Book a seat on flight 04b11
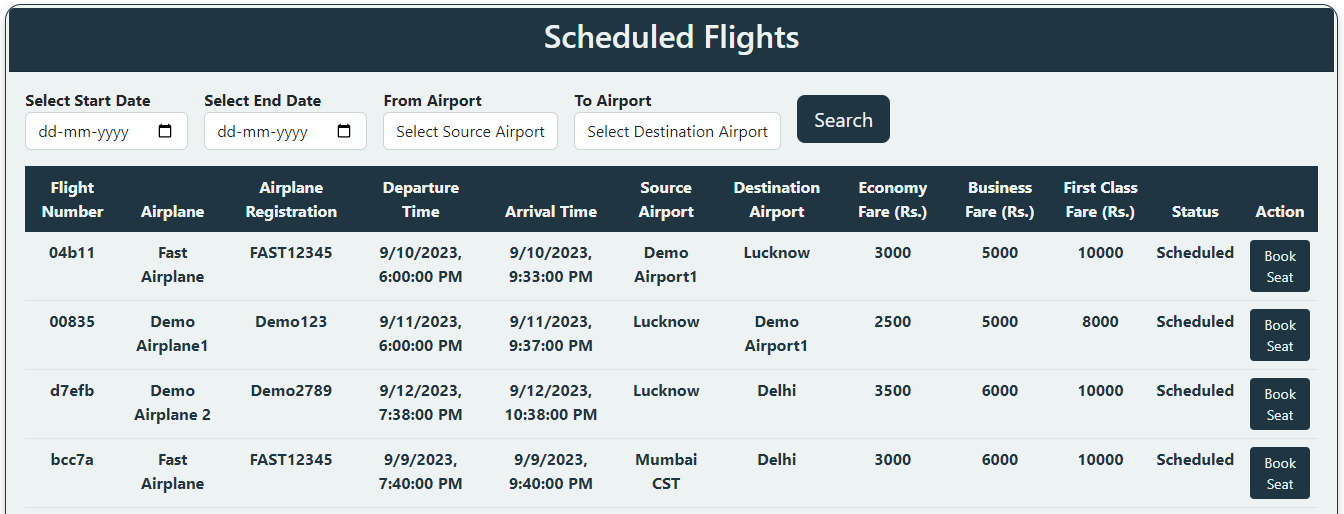The height and width of the screenshot is (514, 1344). (1279, 266)
